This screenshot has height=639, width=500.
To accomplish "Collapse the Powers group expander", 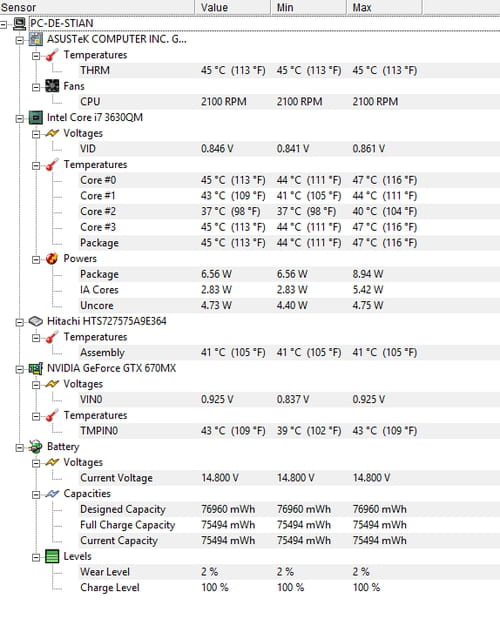I will [x=36, y=260].
